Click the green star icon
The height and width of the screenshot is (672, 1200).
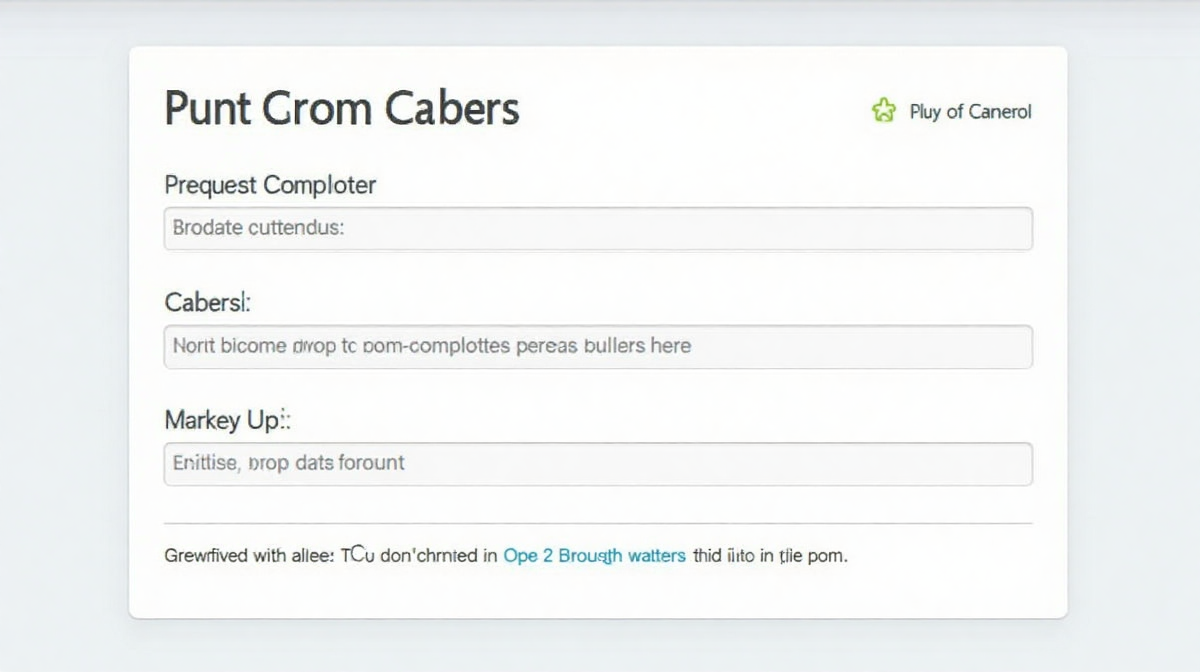(884, 110)
